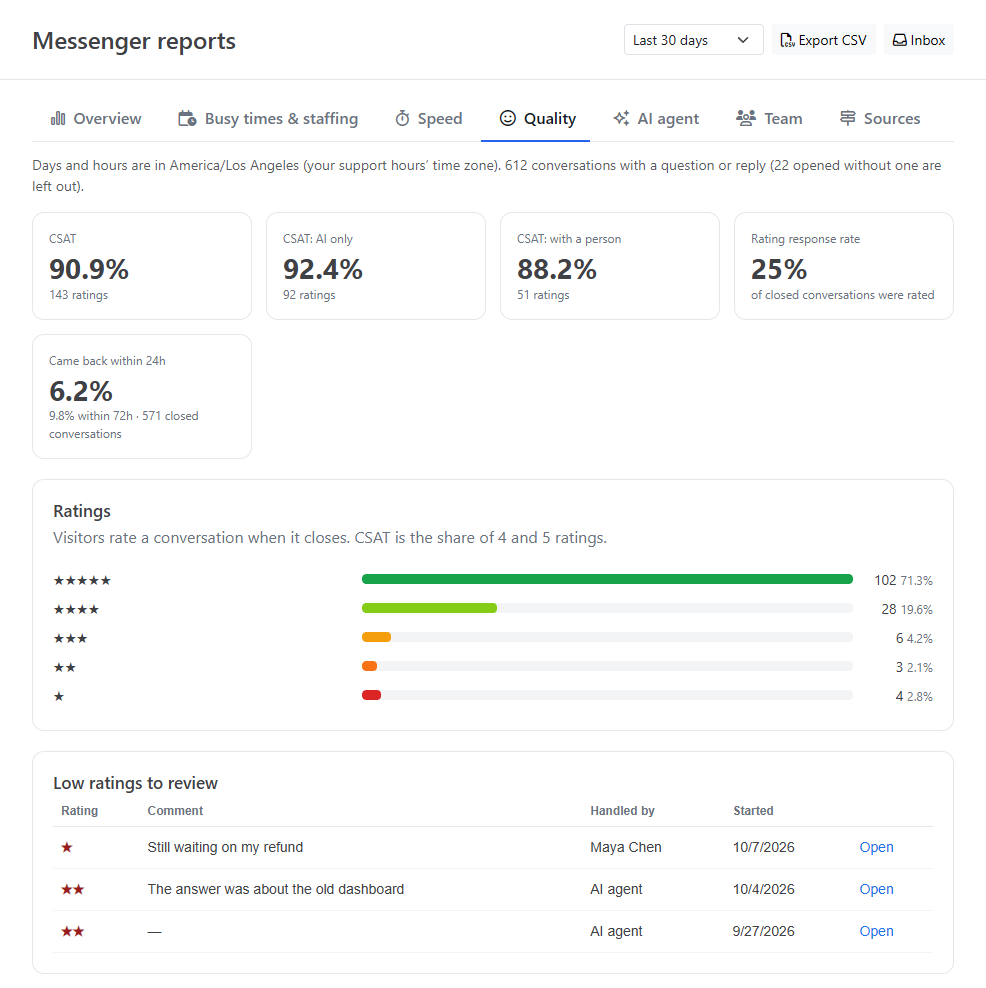Click the CSAT: AI only 92.4% card

[375, 266]
